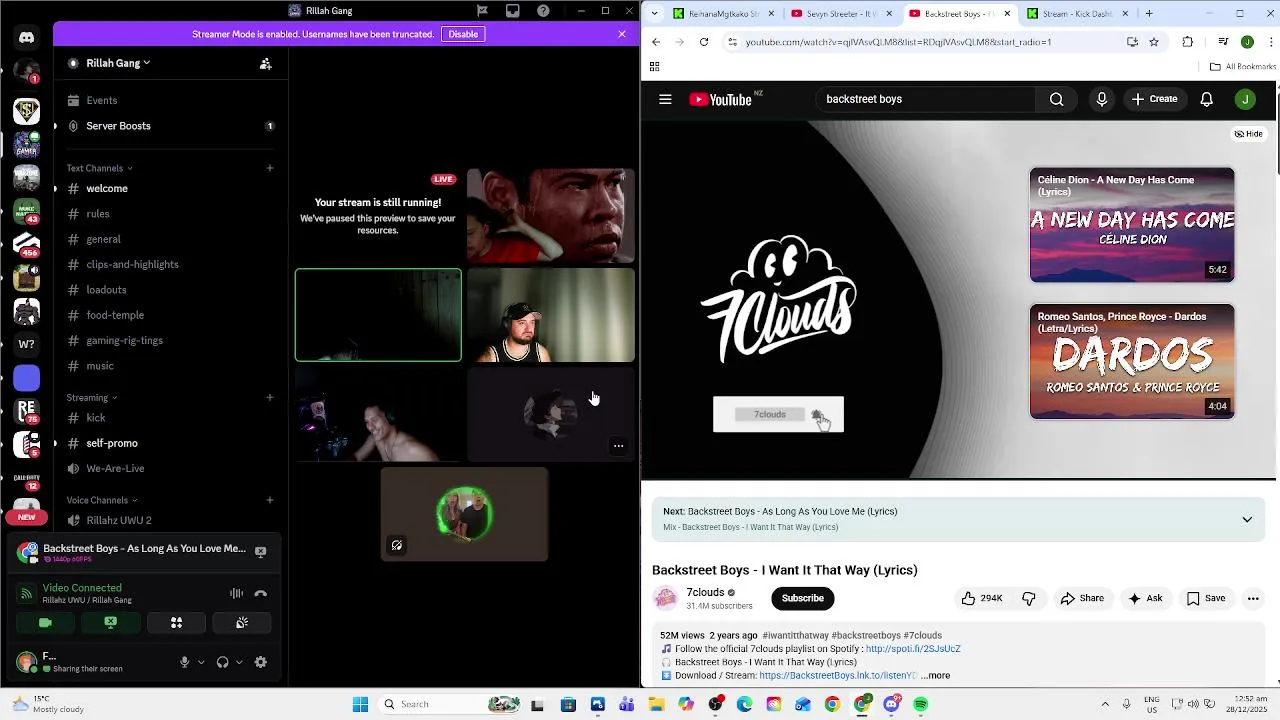Open Discord inbox icon in title bar

[512, 11]
